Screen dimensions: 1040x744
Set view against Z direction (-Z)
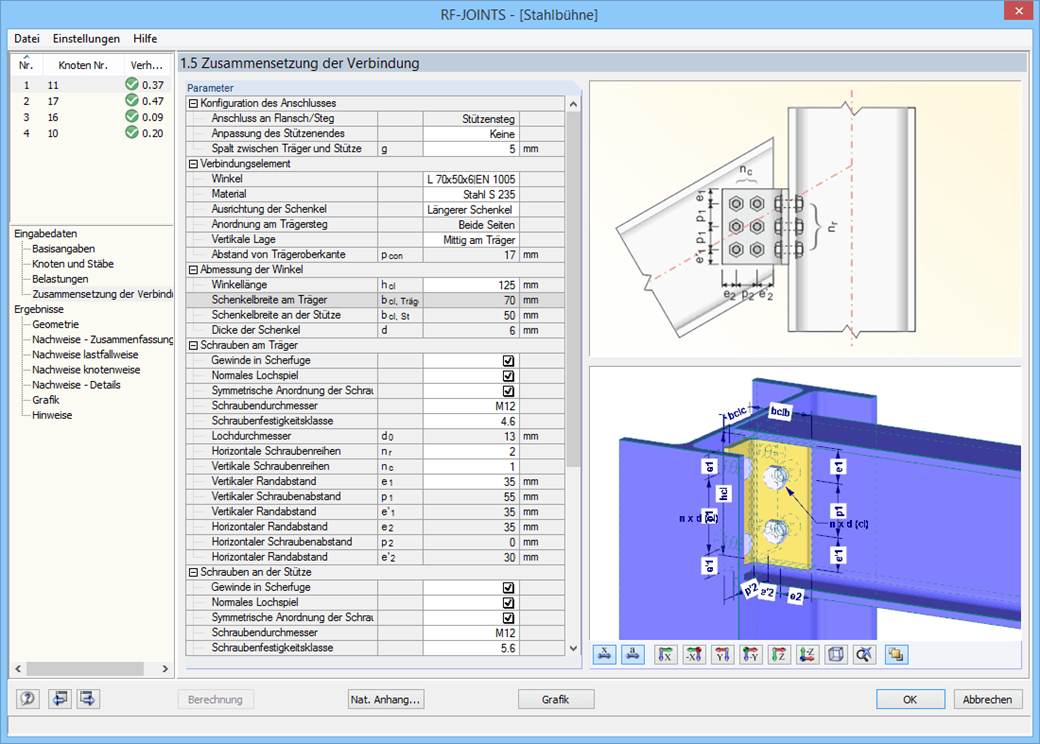pos(808,654)
